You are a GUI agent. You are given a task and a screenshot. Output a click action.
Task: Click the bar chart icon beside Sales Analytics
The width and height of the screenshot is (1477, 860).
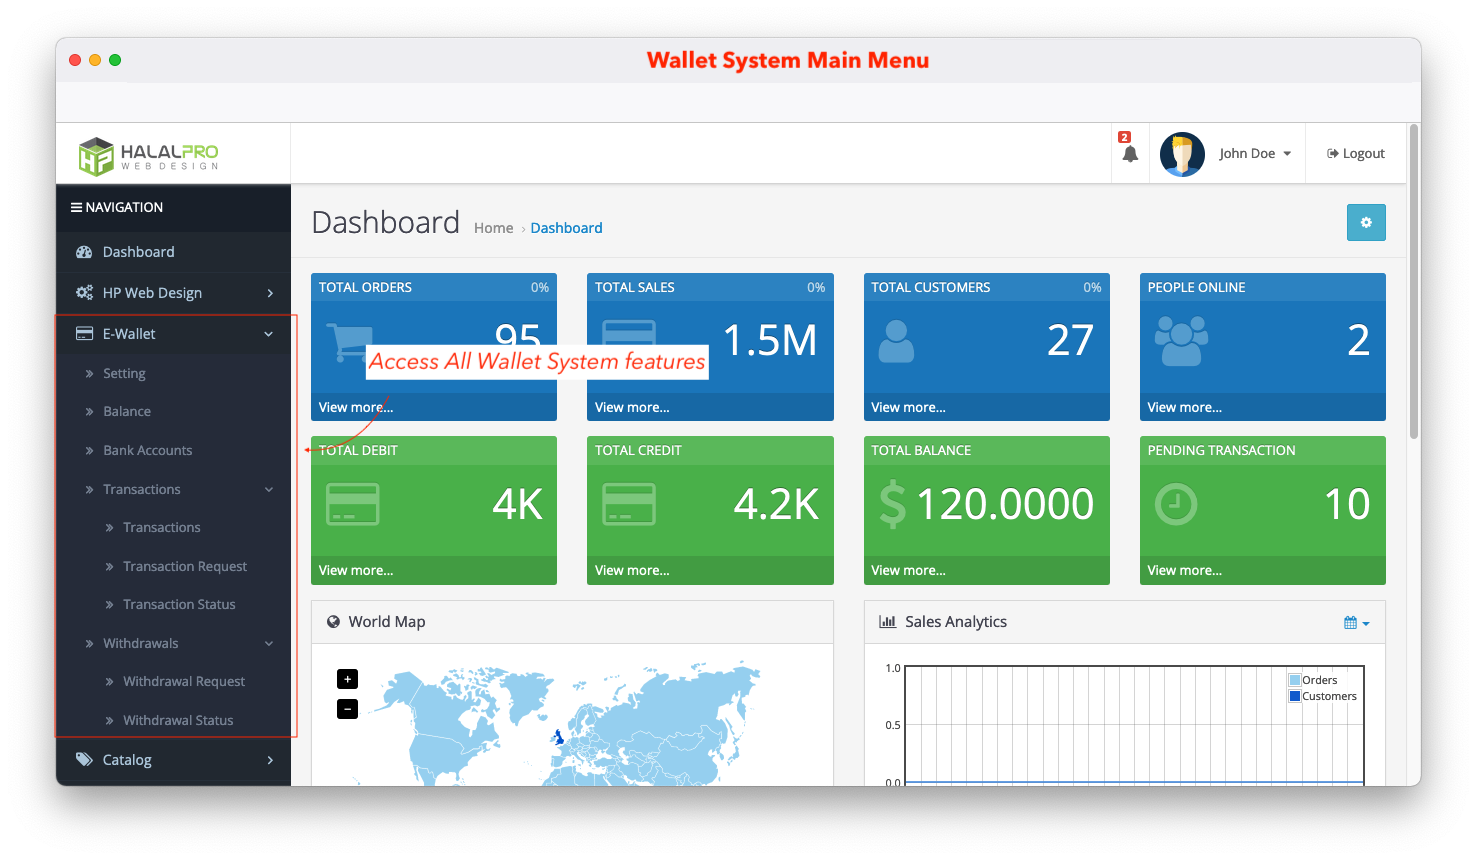pyautogui.click(x=888, y=621)
